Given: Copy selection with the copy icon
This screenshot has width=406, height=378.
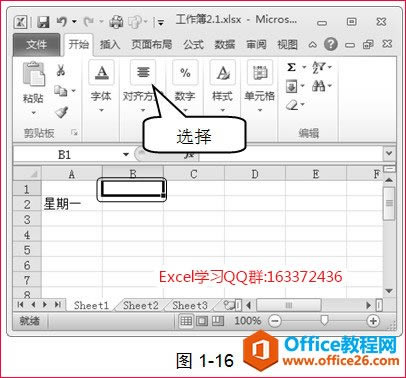Looking at the screenshot, I should click(61, 90).
